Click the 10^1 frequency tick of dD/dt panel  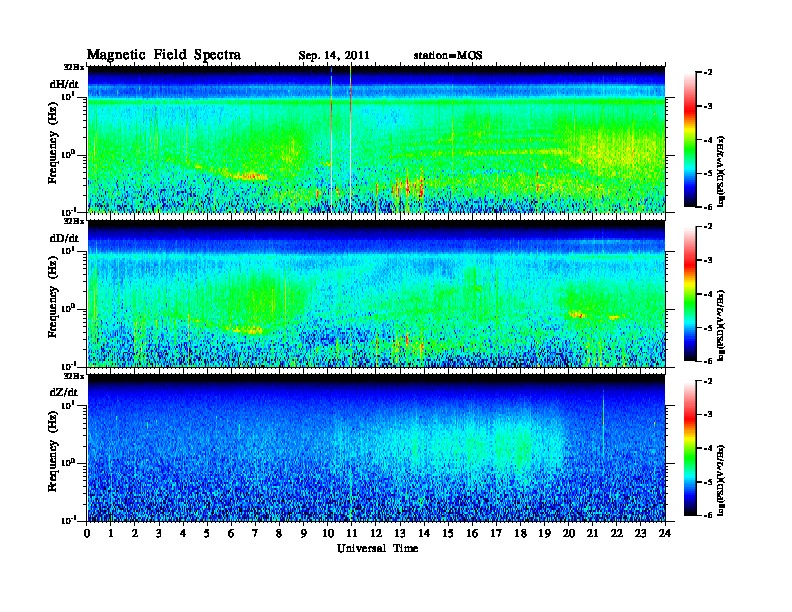[68, 251]
